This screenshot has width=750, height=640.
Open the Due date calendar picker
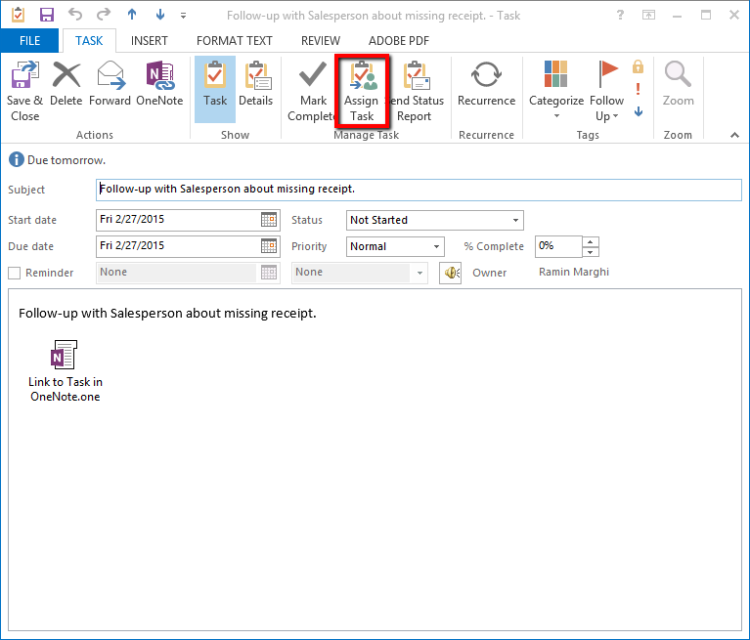[269, 246]
